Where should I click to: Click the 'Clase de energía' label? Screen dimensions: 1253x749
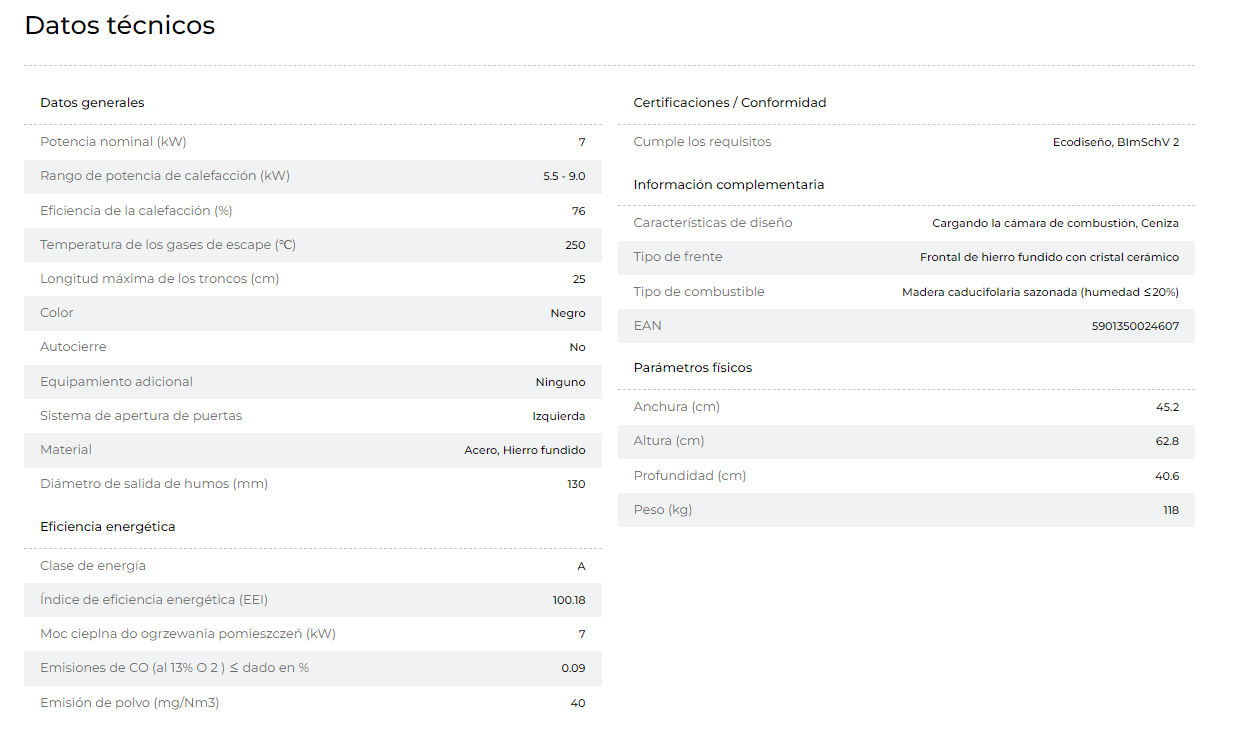click(x=93, y=566)
